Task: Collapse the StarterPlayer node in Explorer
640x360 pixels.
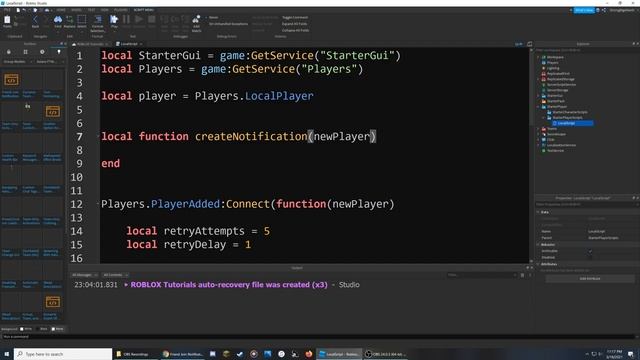Action: tap(538, 107)
